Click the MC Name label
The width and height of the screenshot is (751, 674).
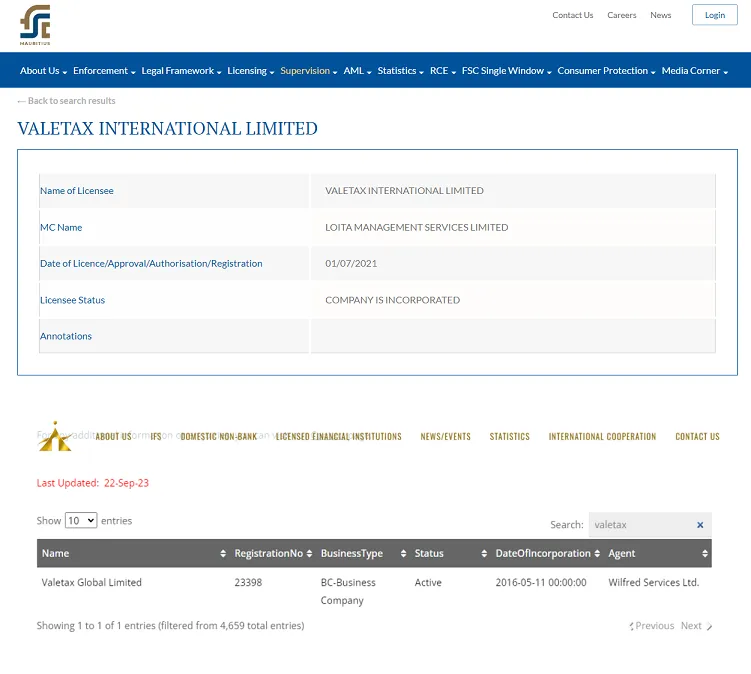(61, 228)
